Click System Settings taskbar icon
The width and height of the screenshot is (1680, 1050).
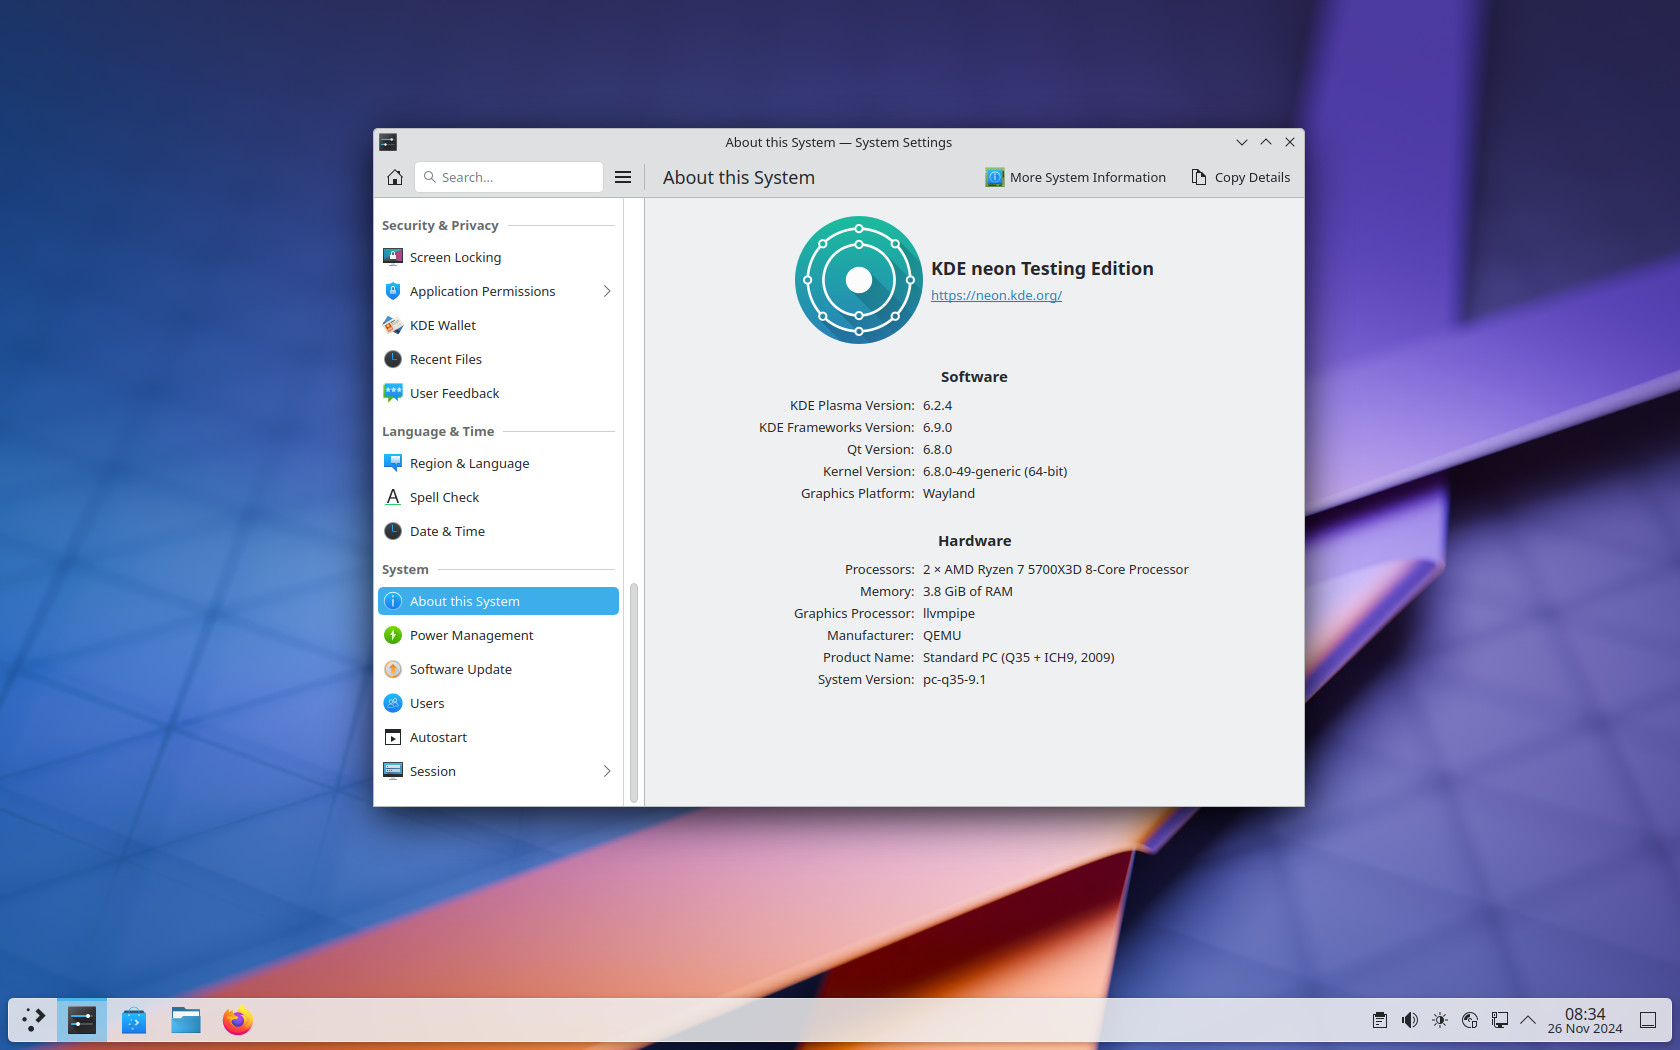(82, 1020)
